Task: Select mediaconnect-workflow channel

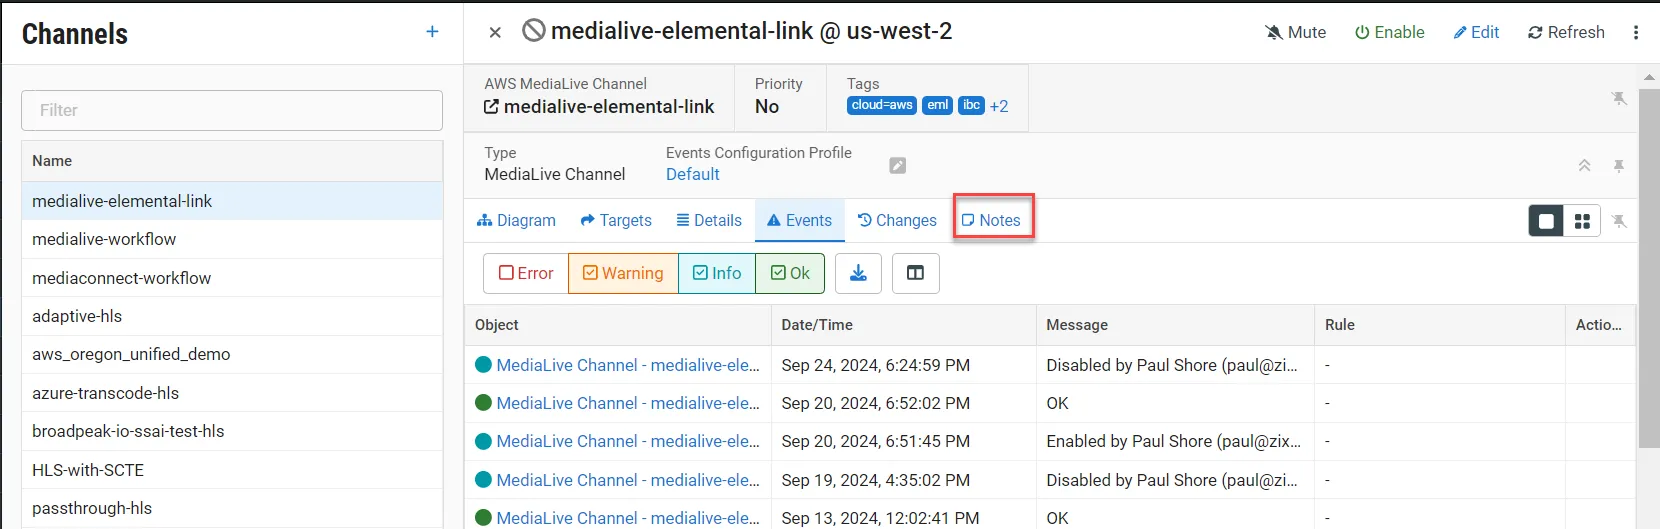Action: pos(232,278)
